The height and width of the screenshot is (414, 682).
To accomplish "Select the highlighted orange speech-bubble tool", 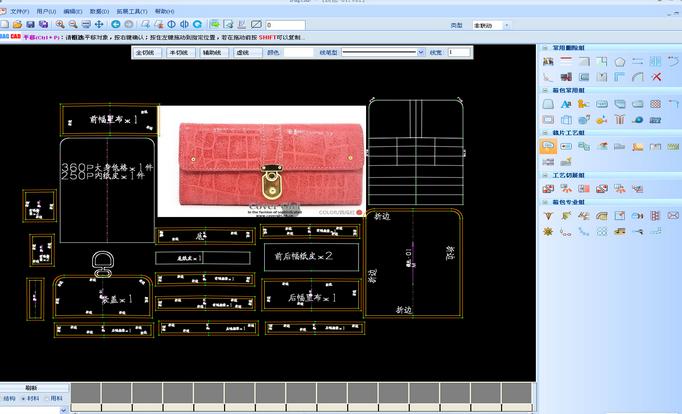I will click(548, 146).
